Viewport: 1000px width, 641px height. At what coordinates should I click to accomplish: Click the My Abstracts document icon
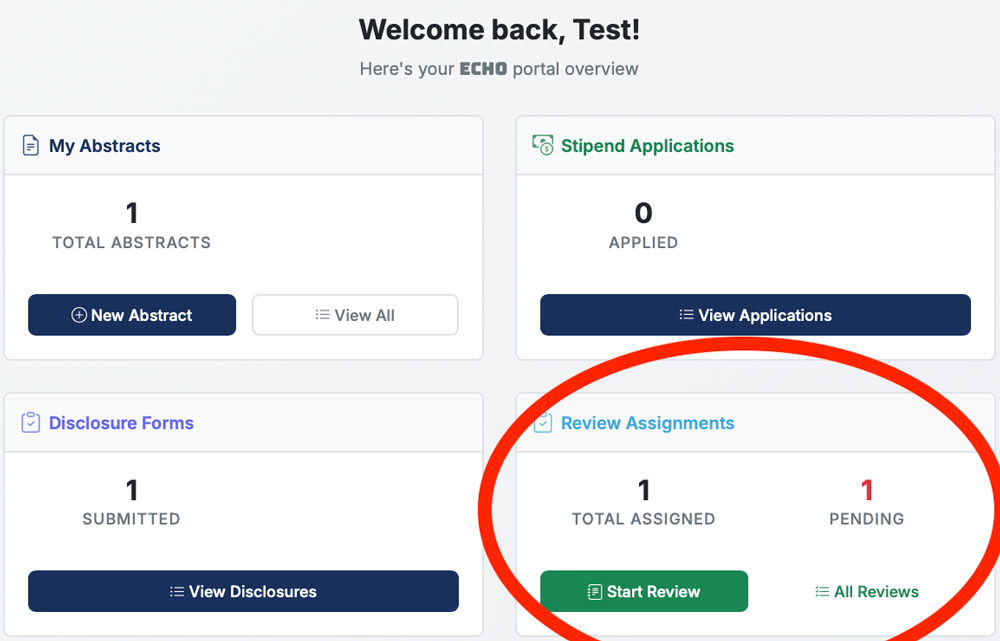[x=31, y=146]
